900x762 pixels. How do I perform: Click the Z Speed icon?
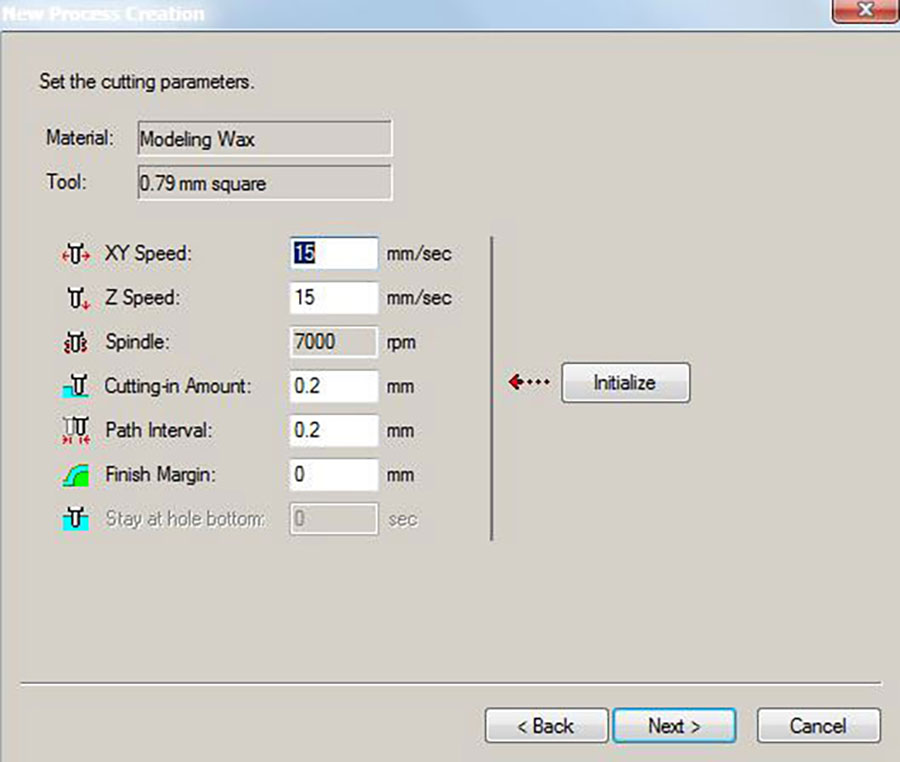coord(77,298)
